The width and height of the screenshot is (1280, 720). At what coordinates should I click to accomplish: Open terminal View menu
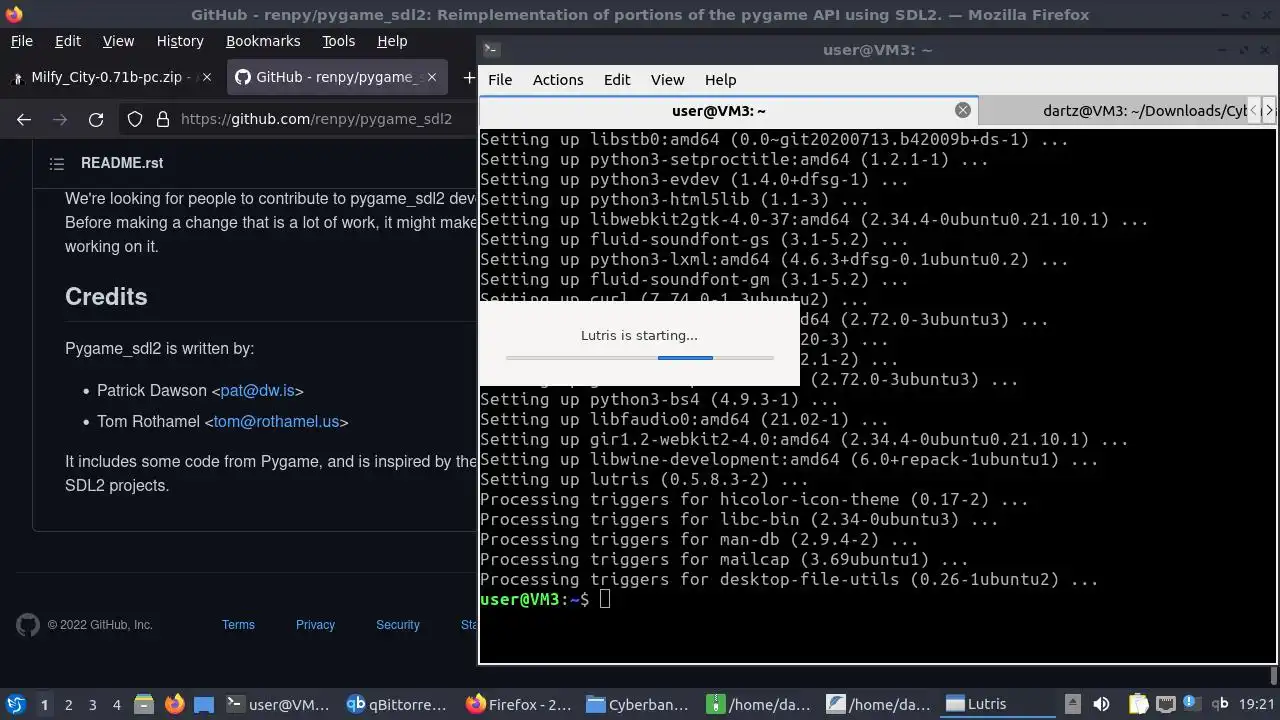[667, 80]
